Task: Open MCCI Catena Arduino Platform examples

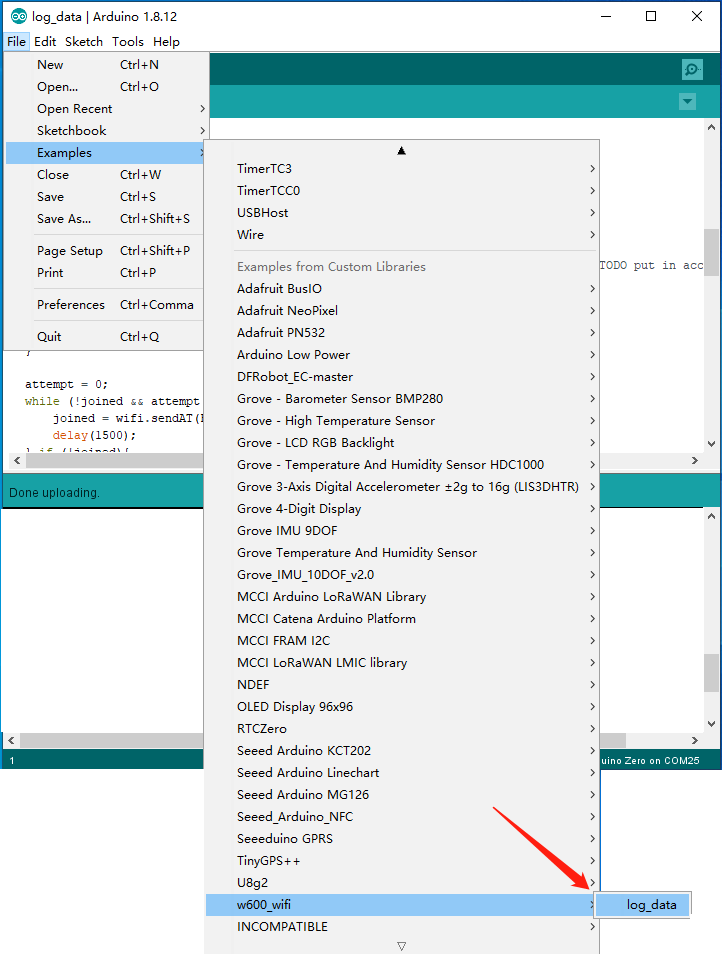Action: (402, 618)
